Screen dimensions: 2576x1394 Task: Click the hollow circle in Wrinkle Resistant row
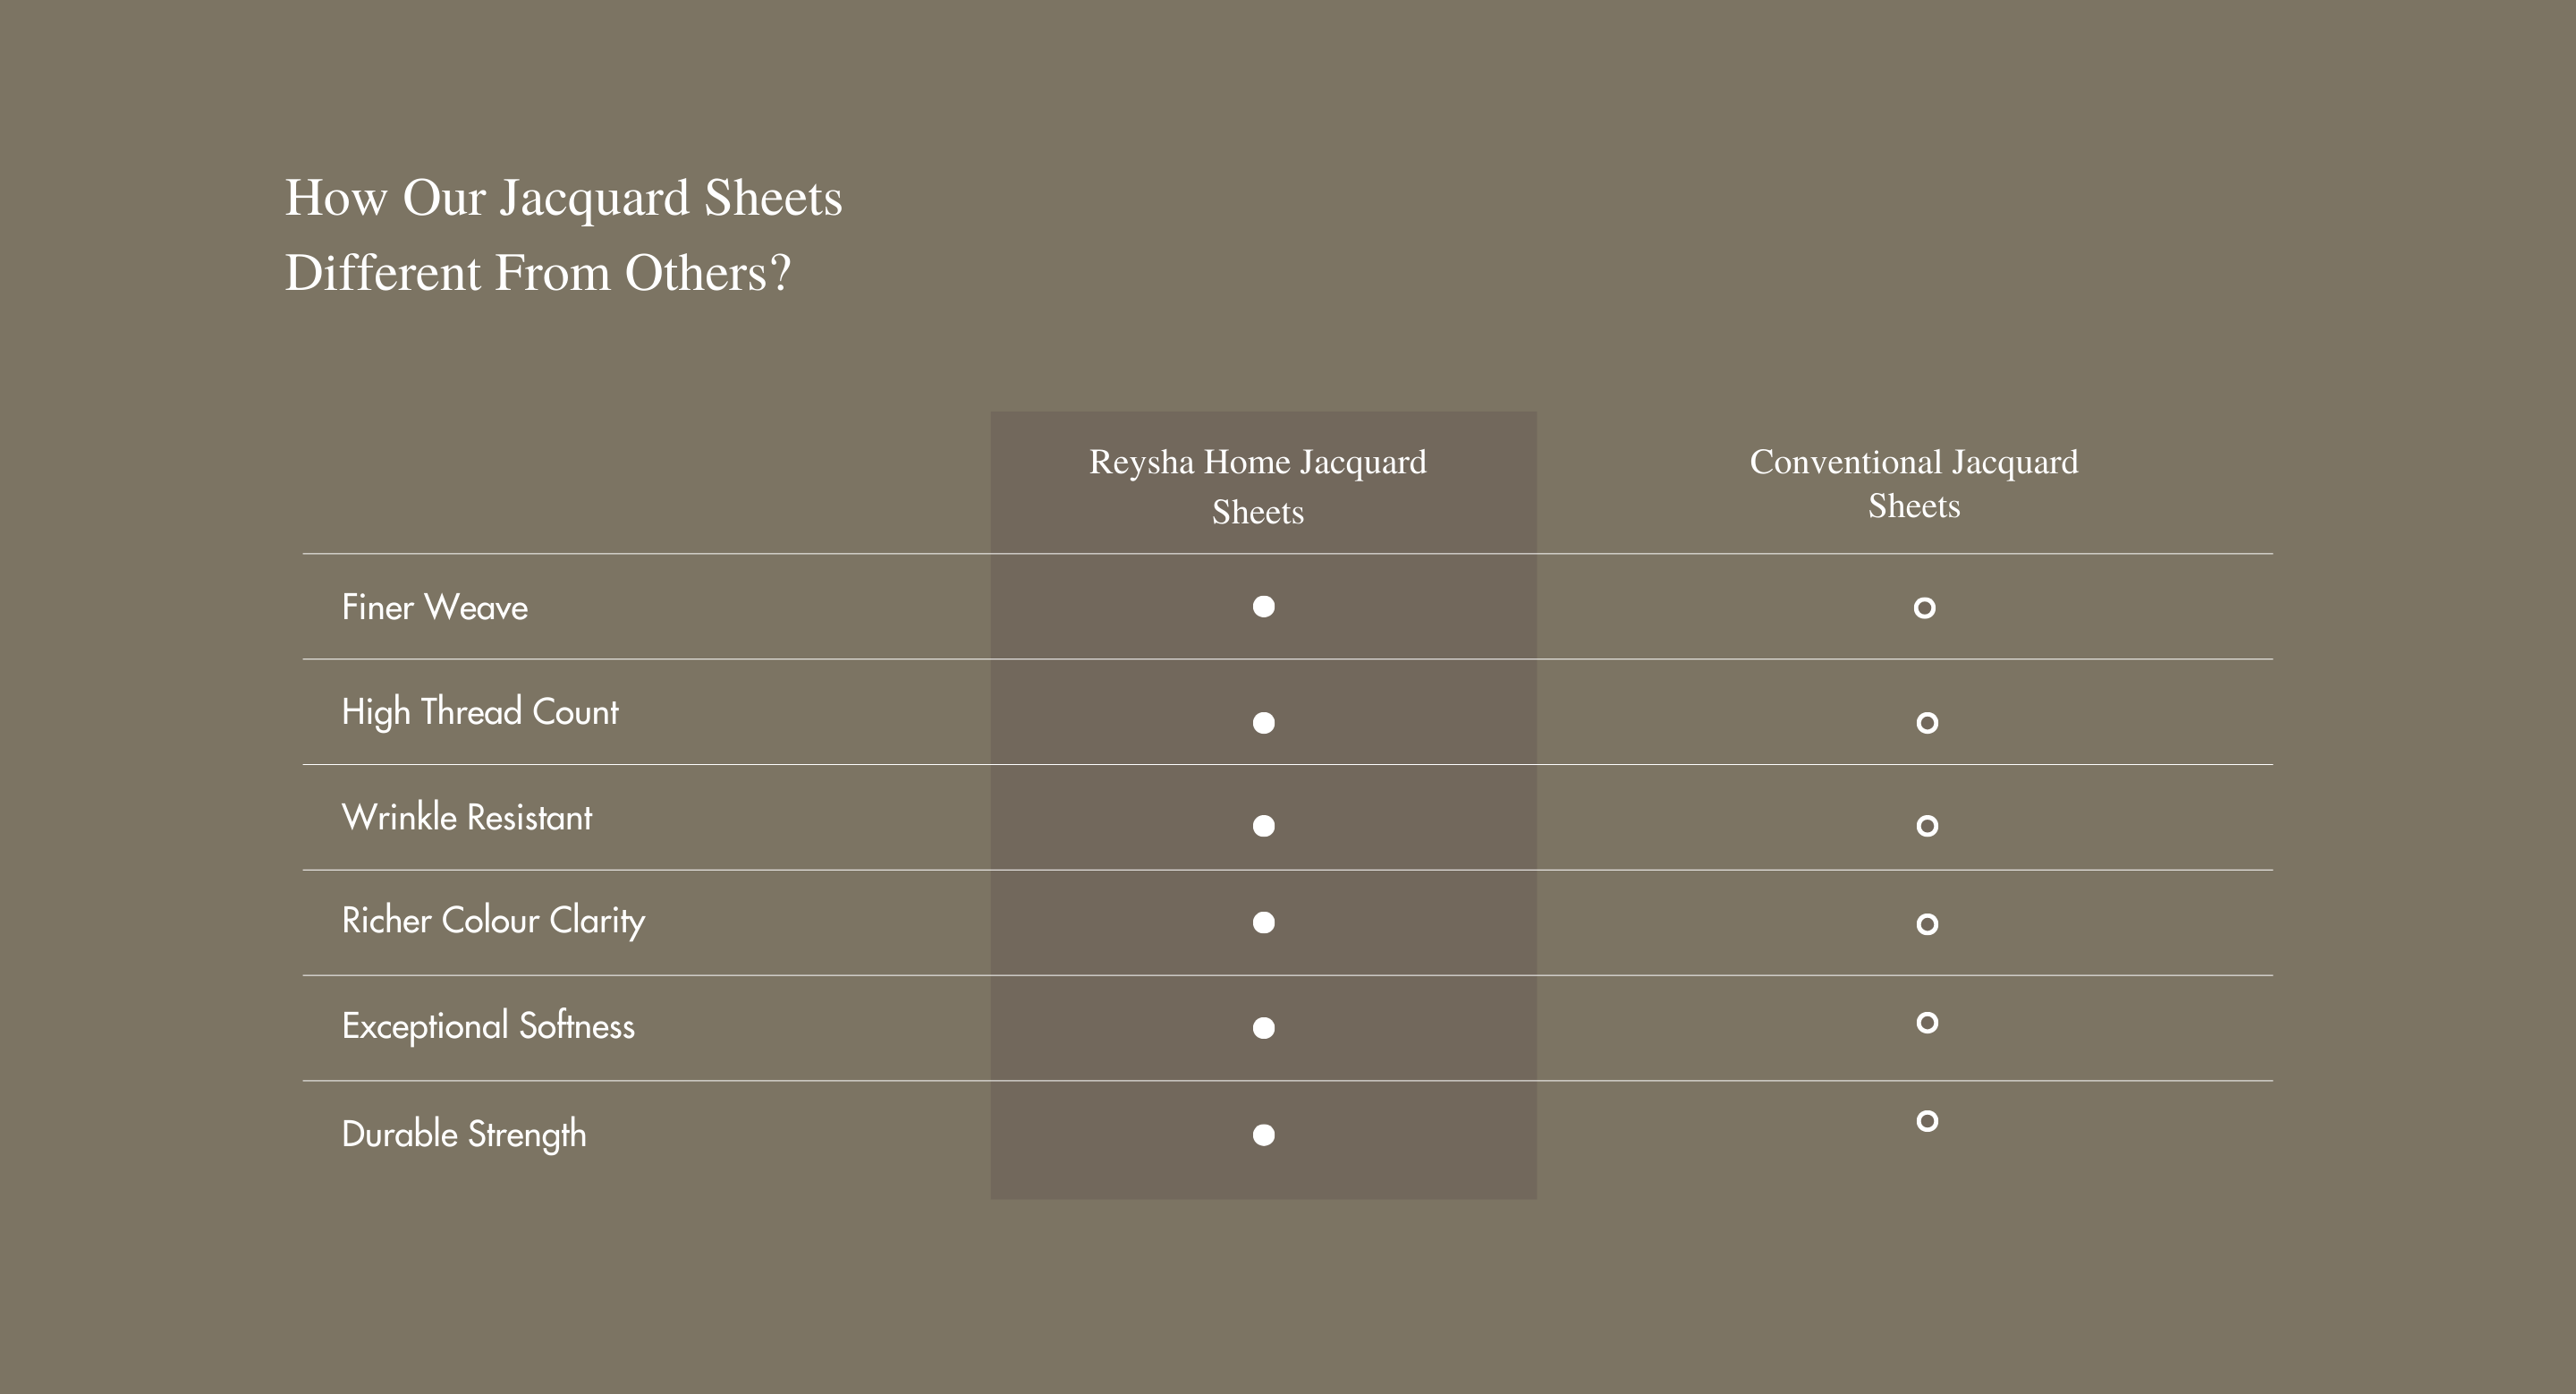click(x=1927, y=826)
